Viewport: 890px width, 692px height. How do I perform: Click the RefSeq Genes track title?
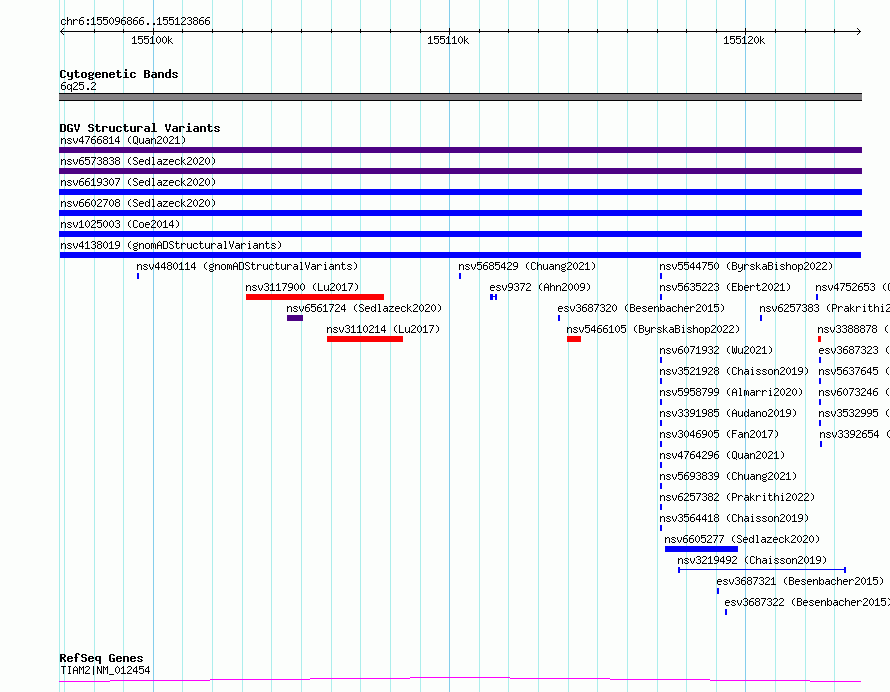[101, 658]
